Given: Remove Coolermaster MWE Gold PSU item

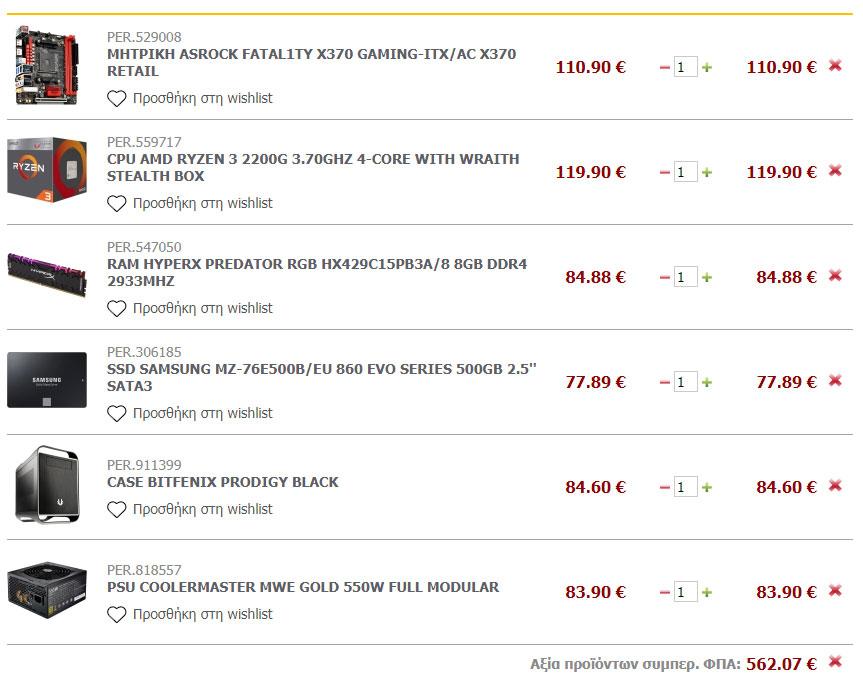Looking at the screenshot, I should (x=835, y=591).
